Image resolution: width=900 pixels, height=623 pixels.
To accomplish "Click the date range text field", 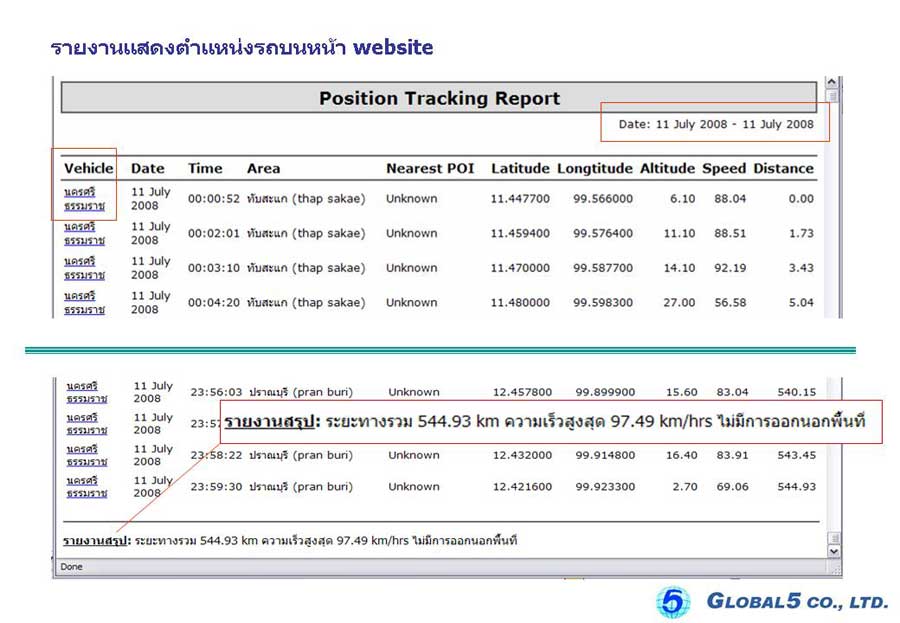I will [715, 125].
